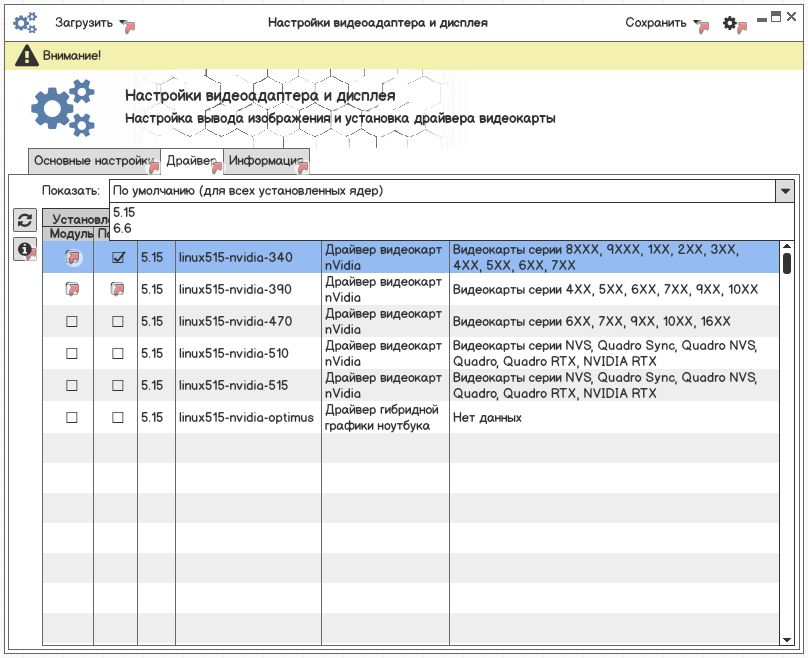This screenshot has height=658, width=808.
Task: Select the linux515-nvidia-515 driver row
Action: 235,386
